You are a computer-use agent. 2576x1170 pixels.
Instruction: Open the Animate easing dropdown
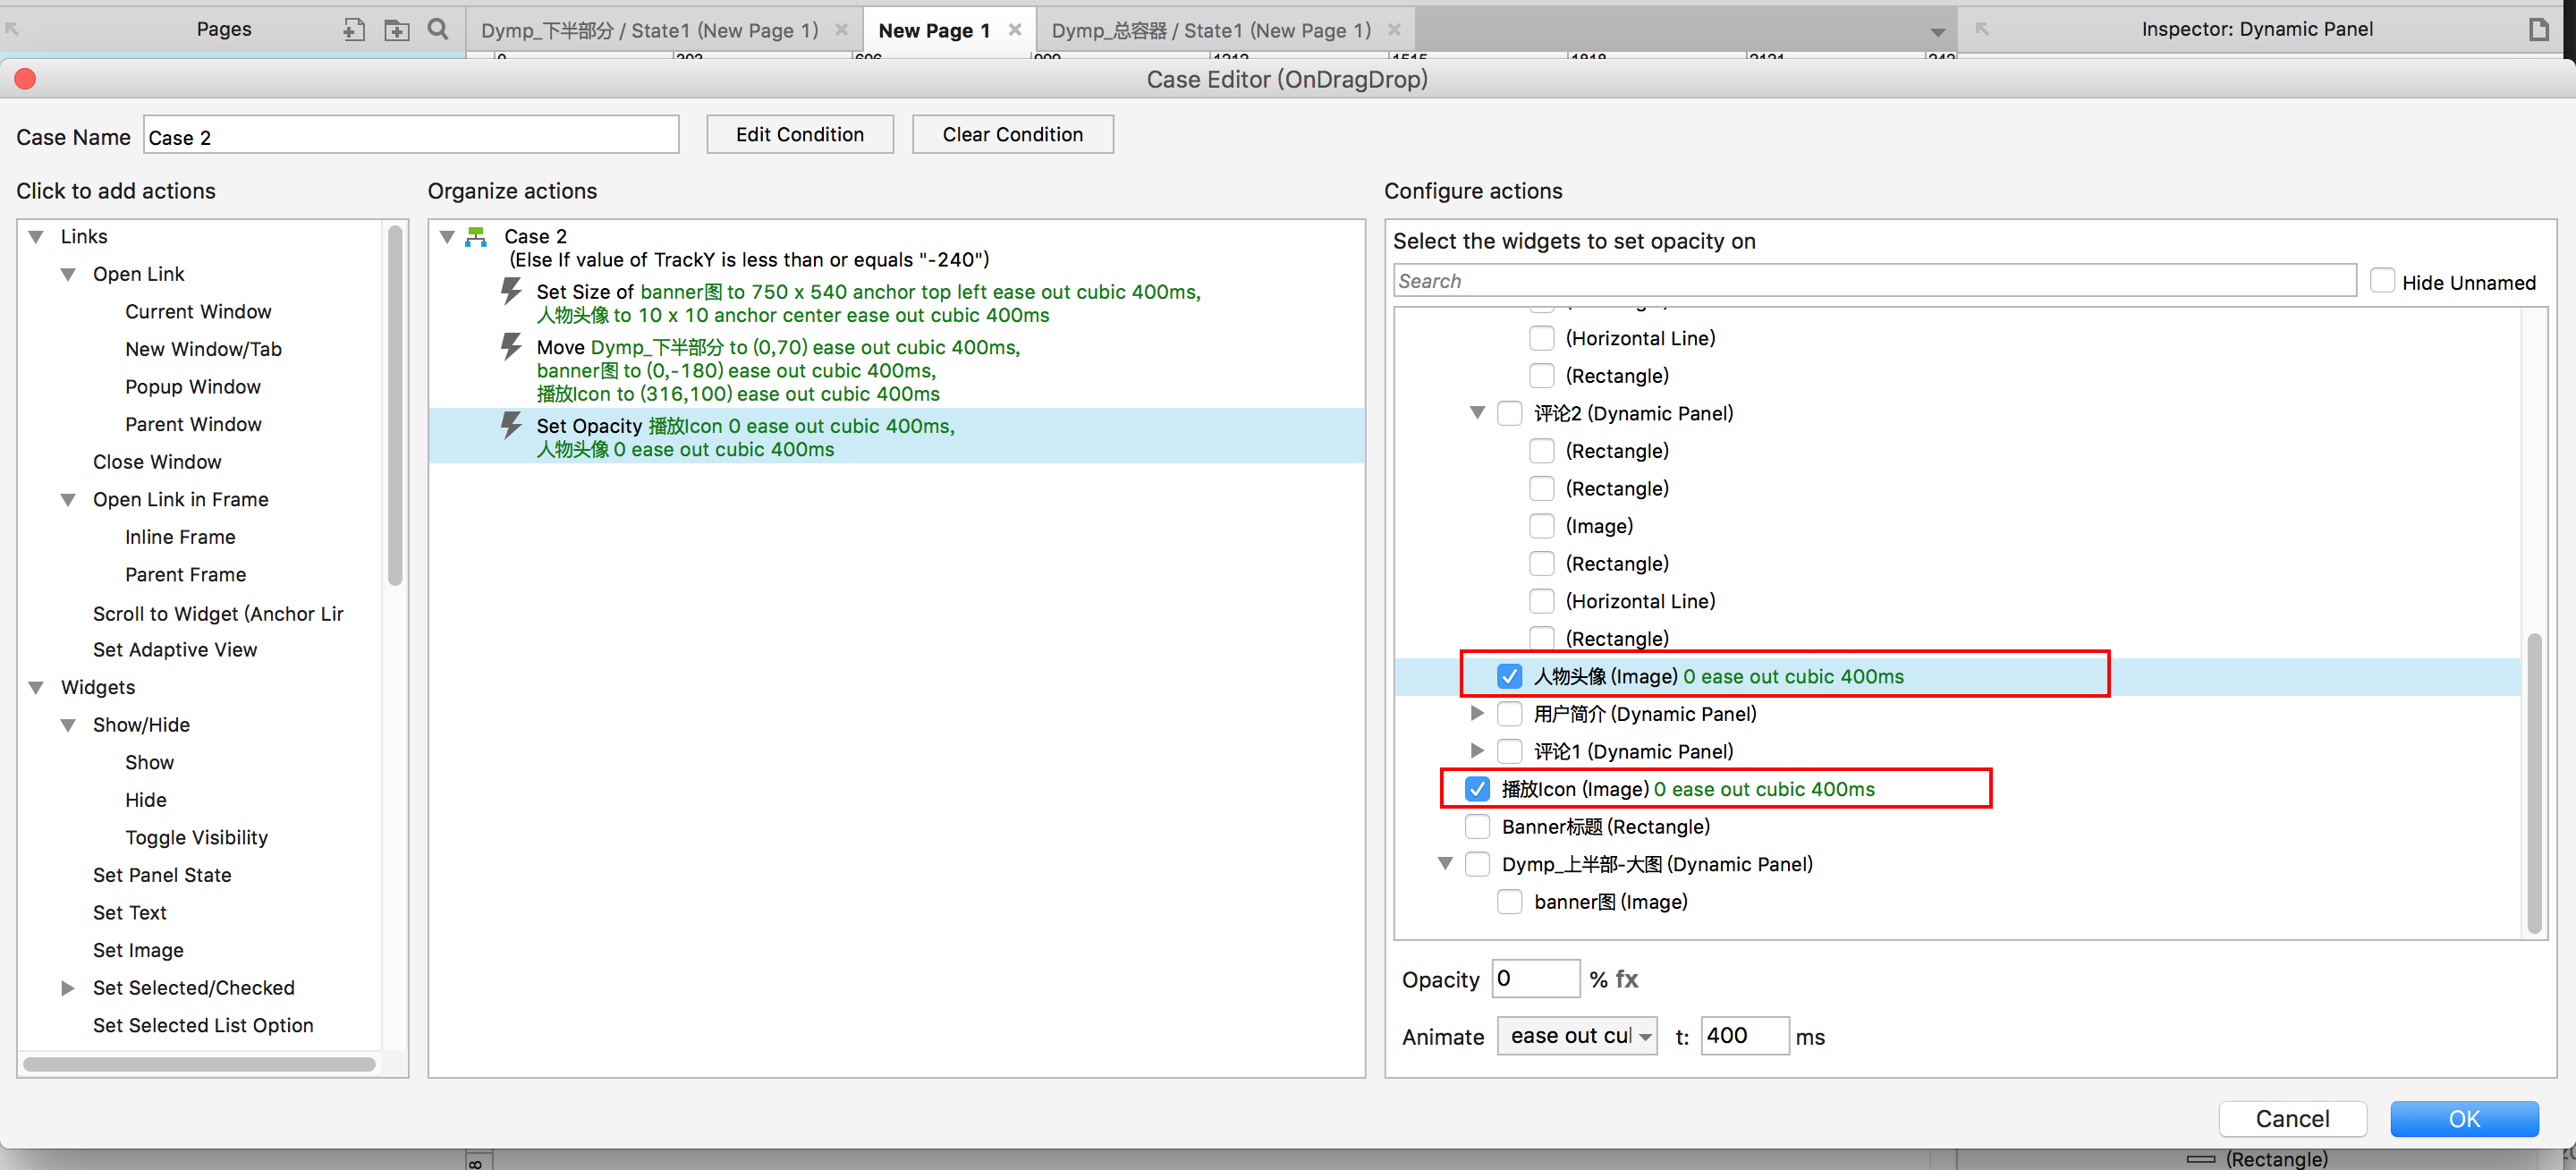pos(1576,1036)
